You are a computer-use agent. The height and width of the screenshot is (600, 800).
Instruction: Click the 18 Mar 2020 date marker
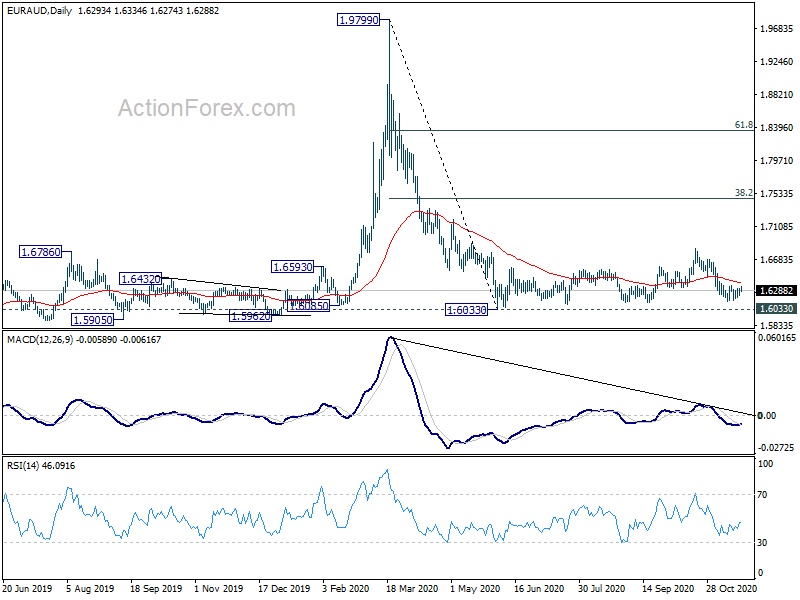(x=412, y=588)
